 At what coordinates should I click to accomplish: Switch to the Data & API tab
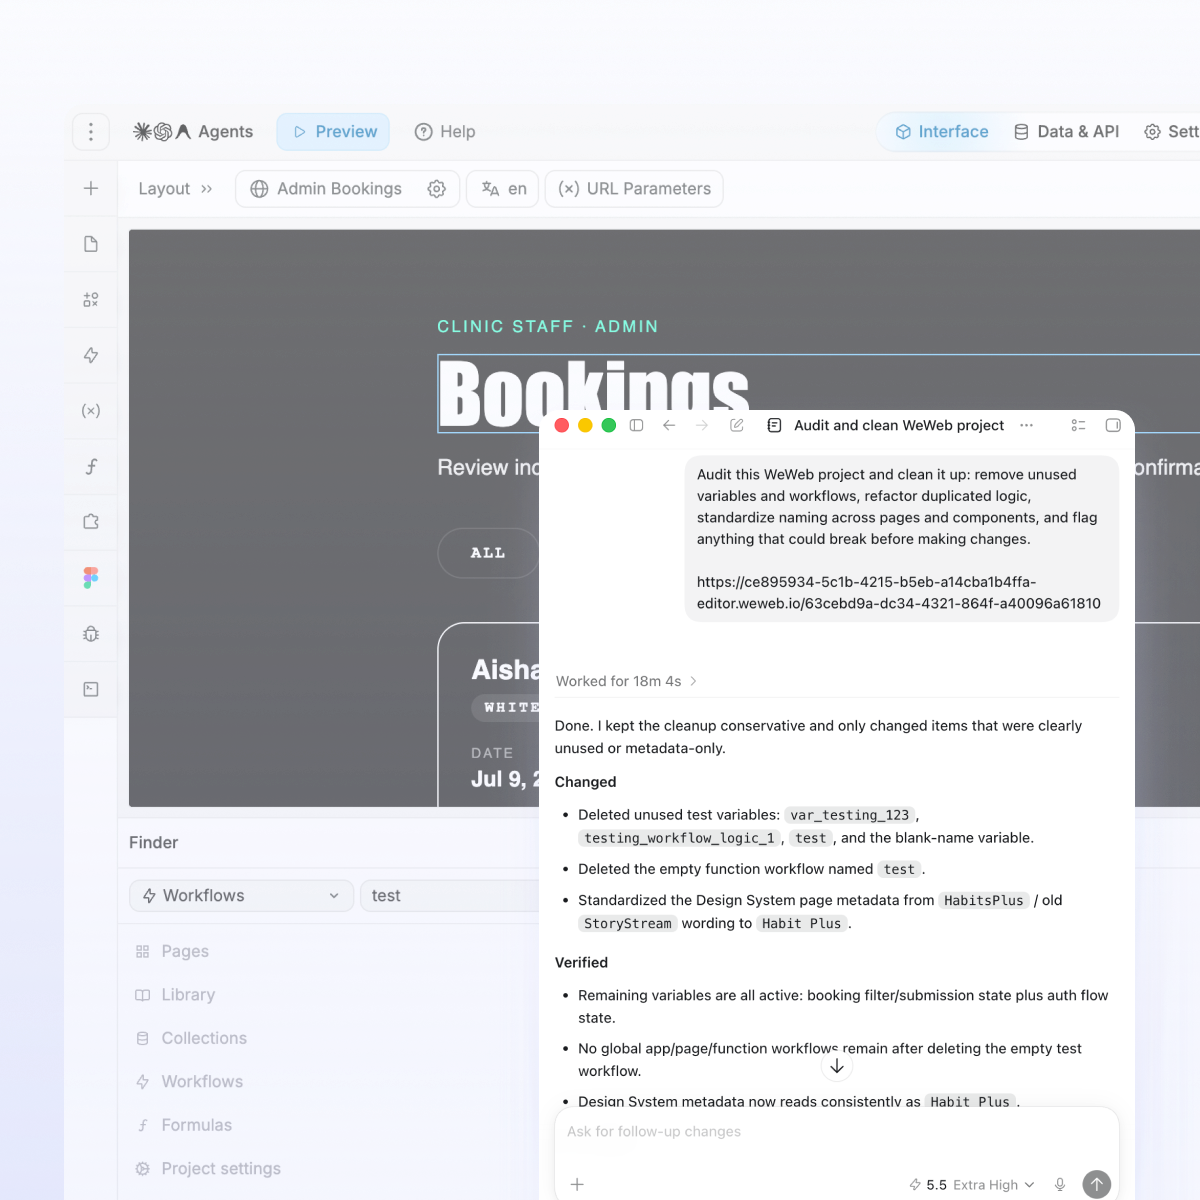click(x=1066, y=132)
